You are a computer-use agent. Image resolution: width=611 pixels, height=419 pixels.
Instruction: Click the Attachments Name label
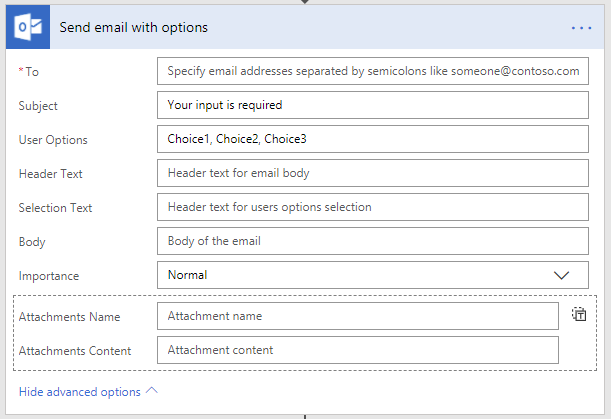pyautogui.click(x=69, y=317)
